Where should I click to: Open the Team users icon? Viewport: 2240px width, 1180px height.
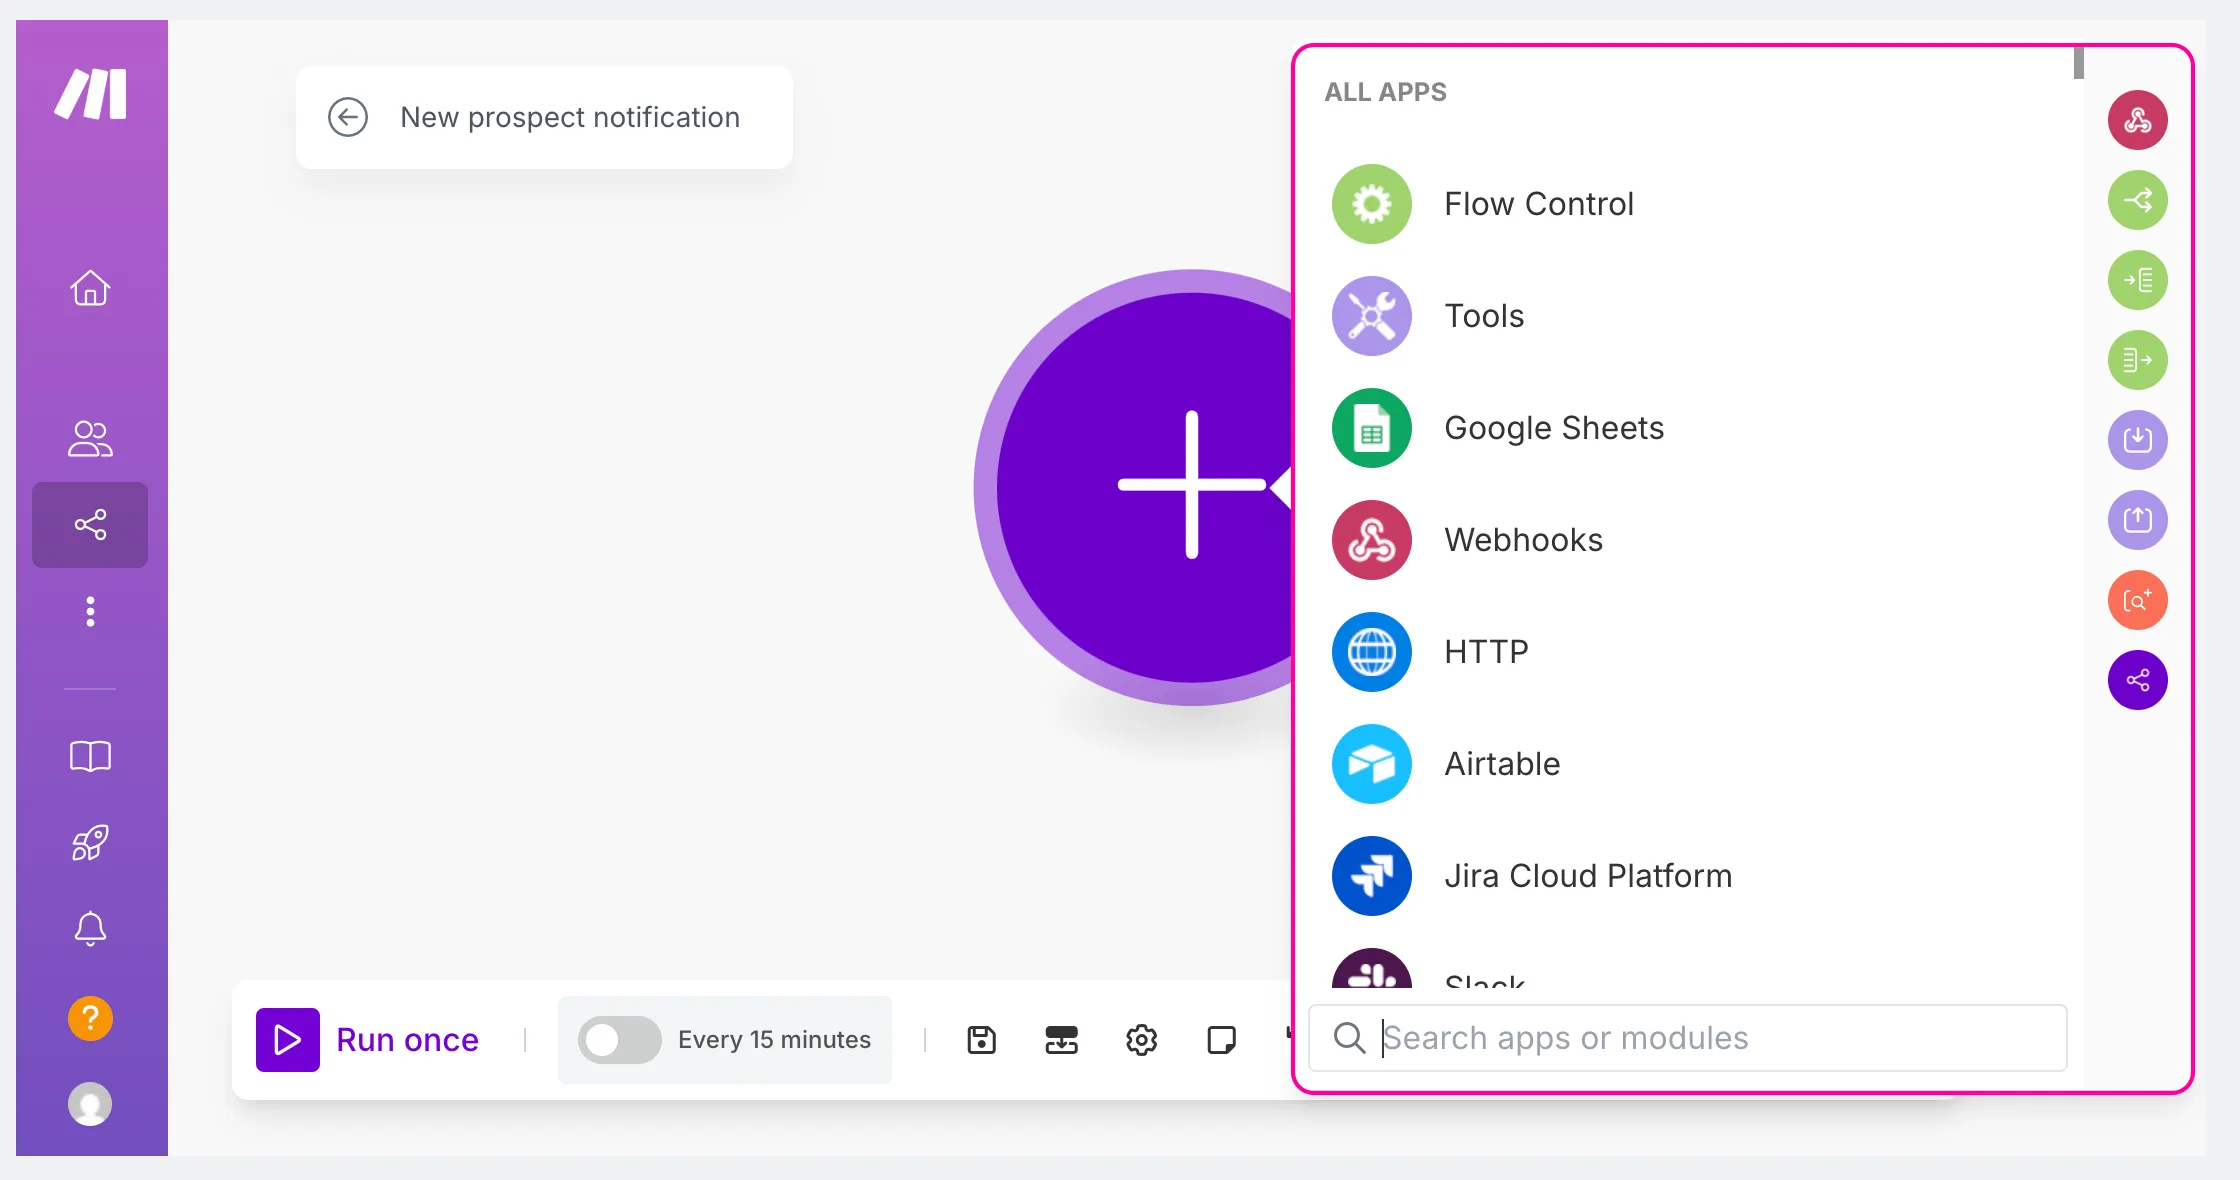(x=90, y=438)
